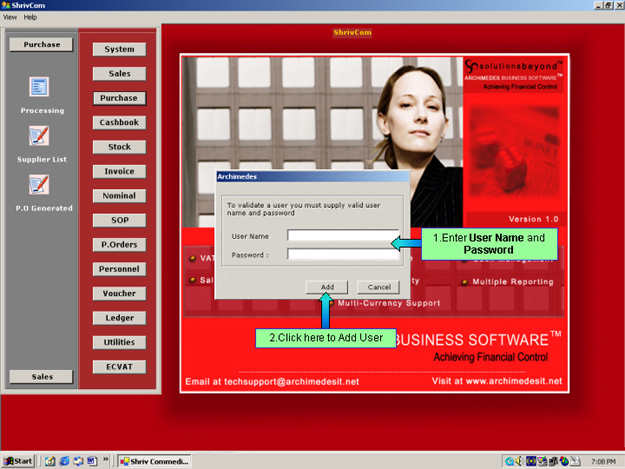Screen dimensions: 625x469
Task: Click the Shriv Commedi... taskbar button
Action: click(x=155, y=461)
